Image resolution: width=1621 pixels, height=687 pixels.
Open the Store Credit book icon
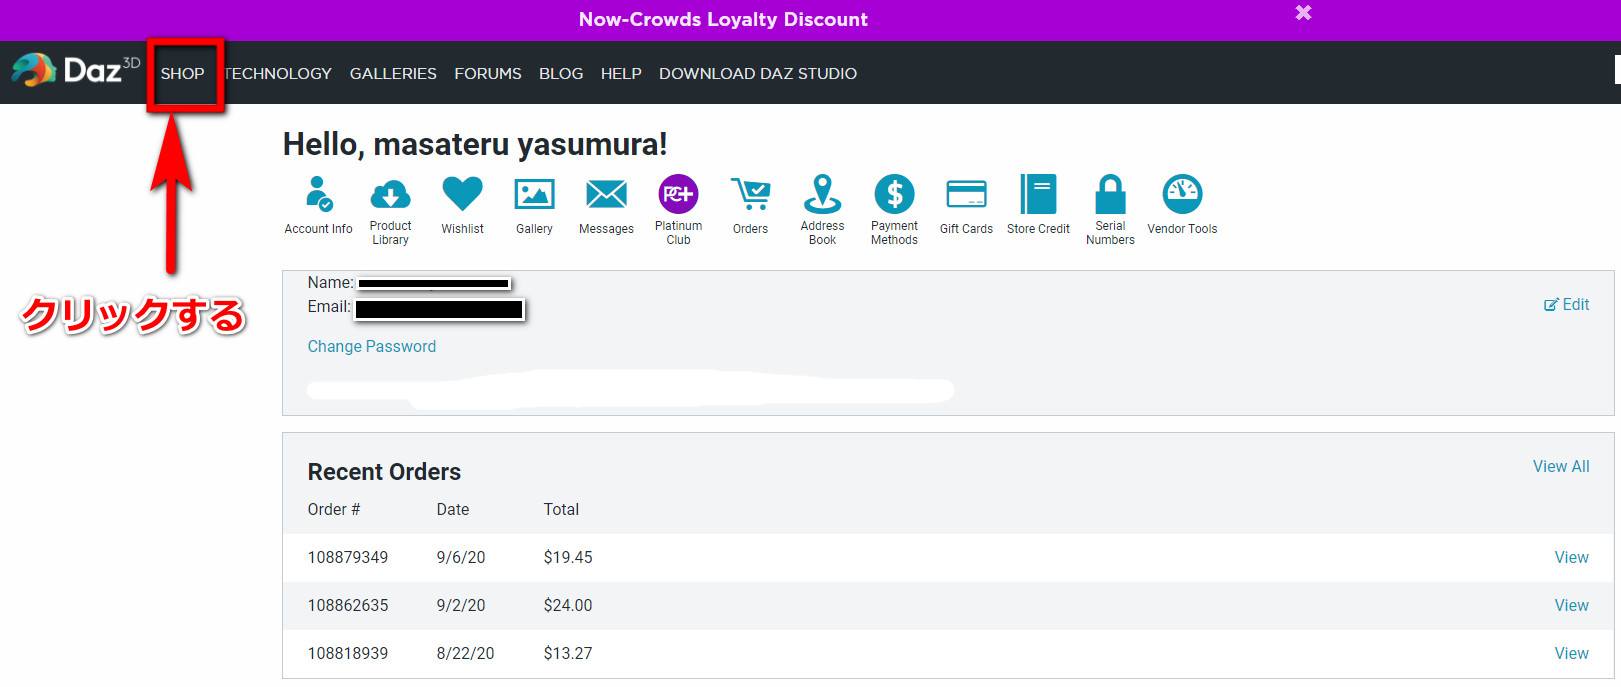coord(1038,194)
